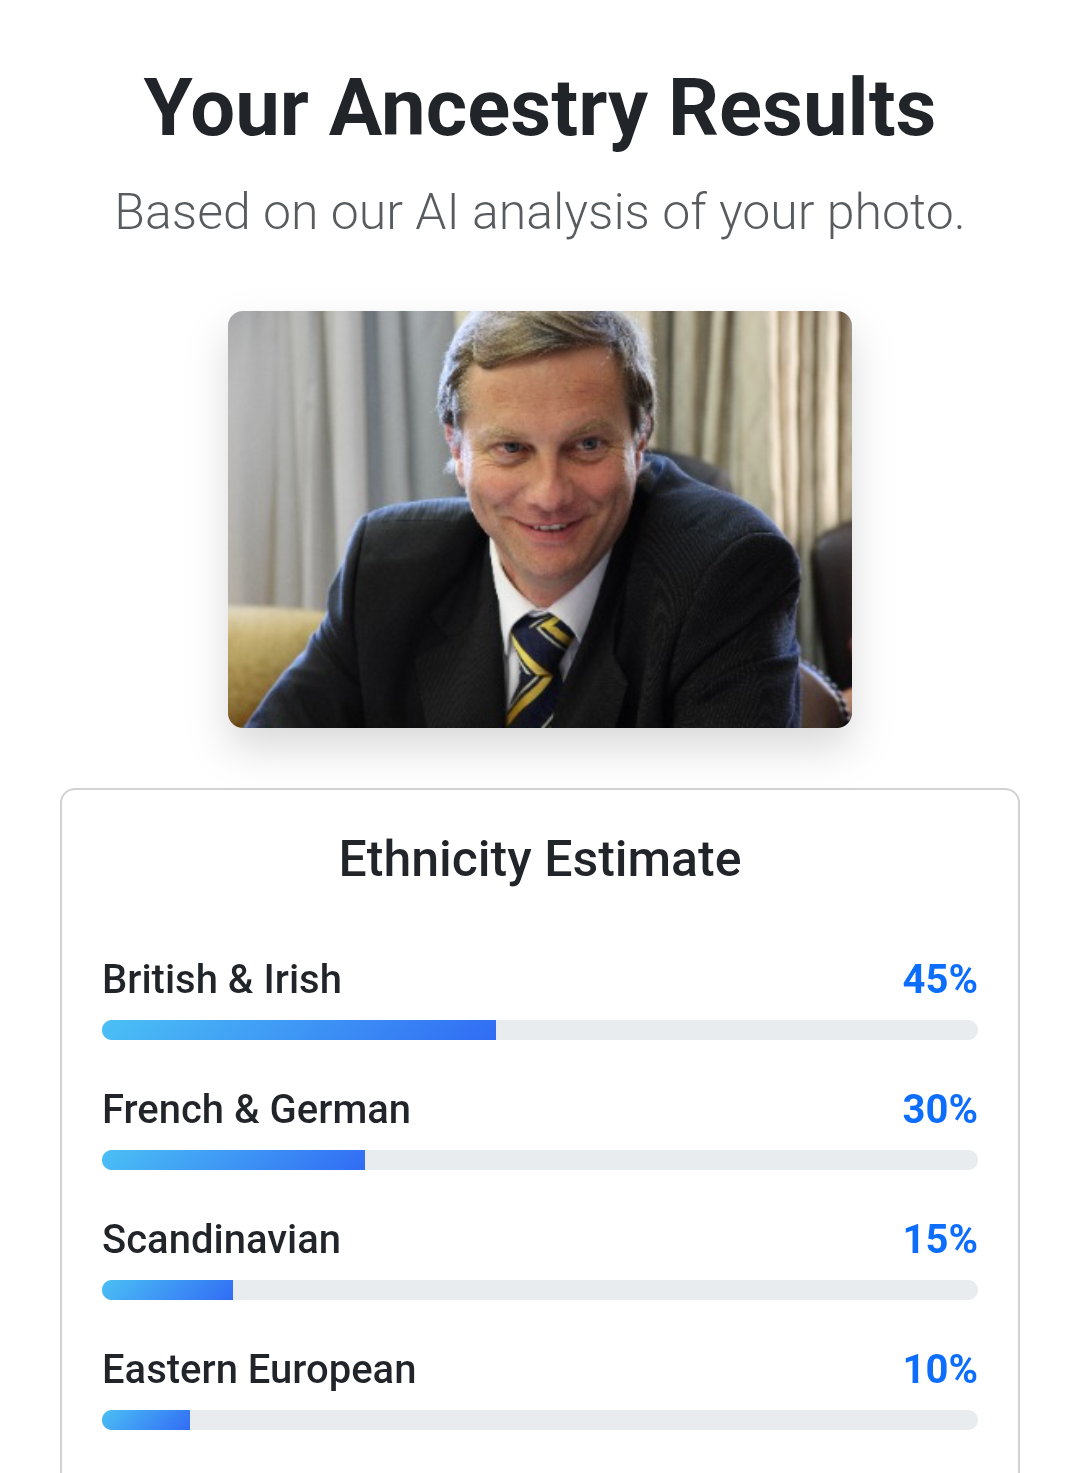This screenshot has width=1080, height=1473.
Task: Click the filled part of British & Irish bar
Action: (x=299, y=1030)
